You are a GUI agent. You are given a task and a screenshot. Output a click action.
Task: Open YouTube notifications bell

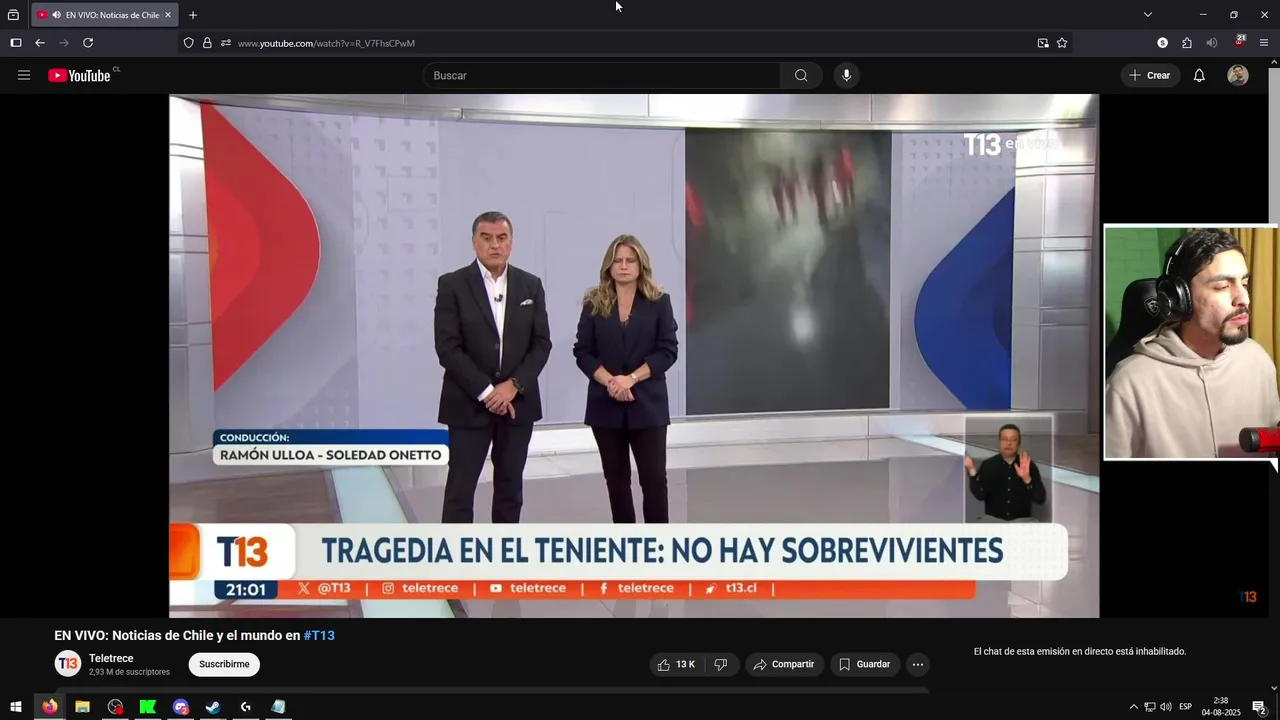[x=1199, y=75]
